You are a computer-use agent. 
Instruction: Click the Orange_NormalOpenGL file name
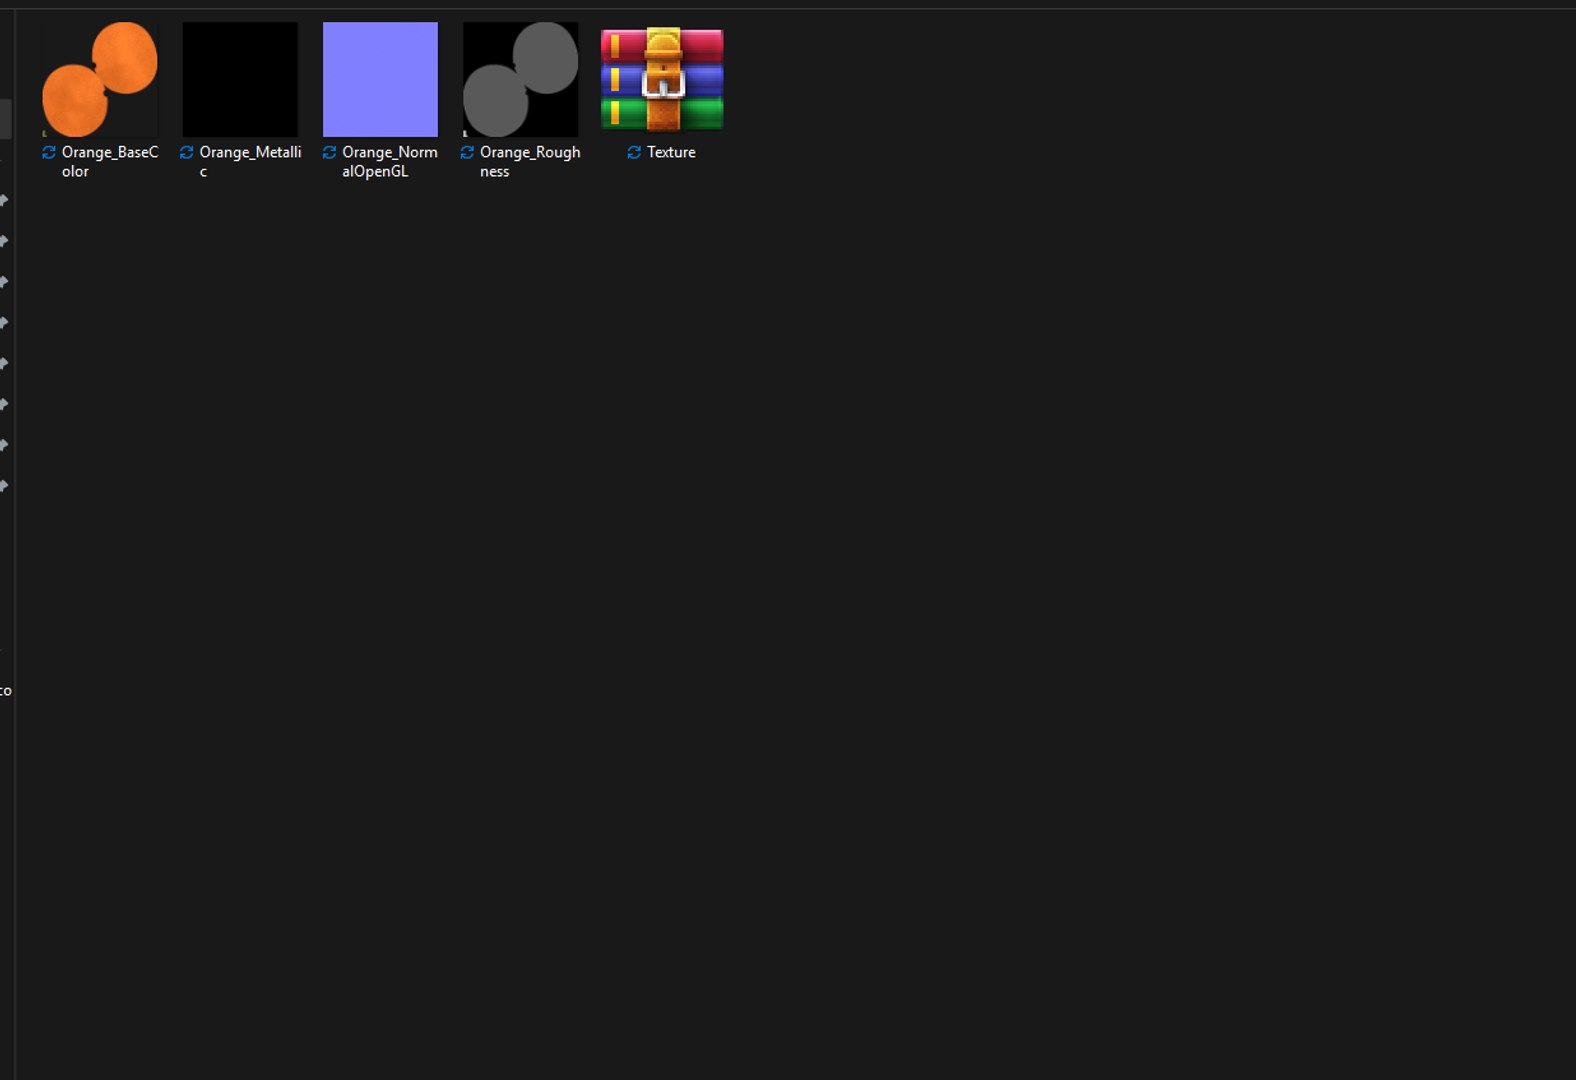390,161
